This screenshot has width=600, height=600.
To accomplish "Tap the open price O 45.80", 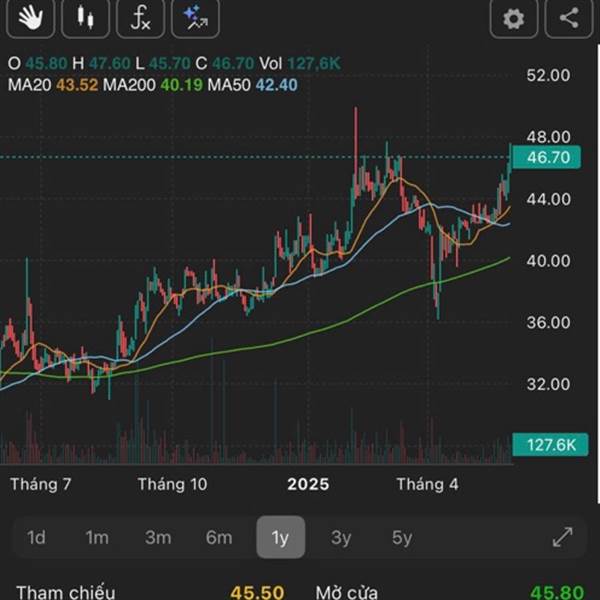I will 38,64.
